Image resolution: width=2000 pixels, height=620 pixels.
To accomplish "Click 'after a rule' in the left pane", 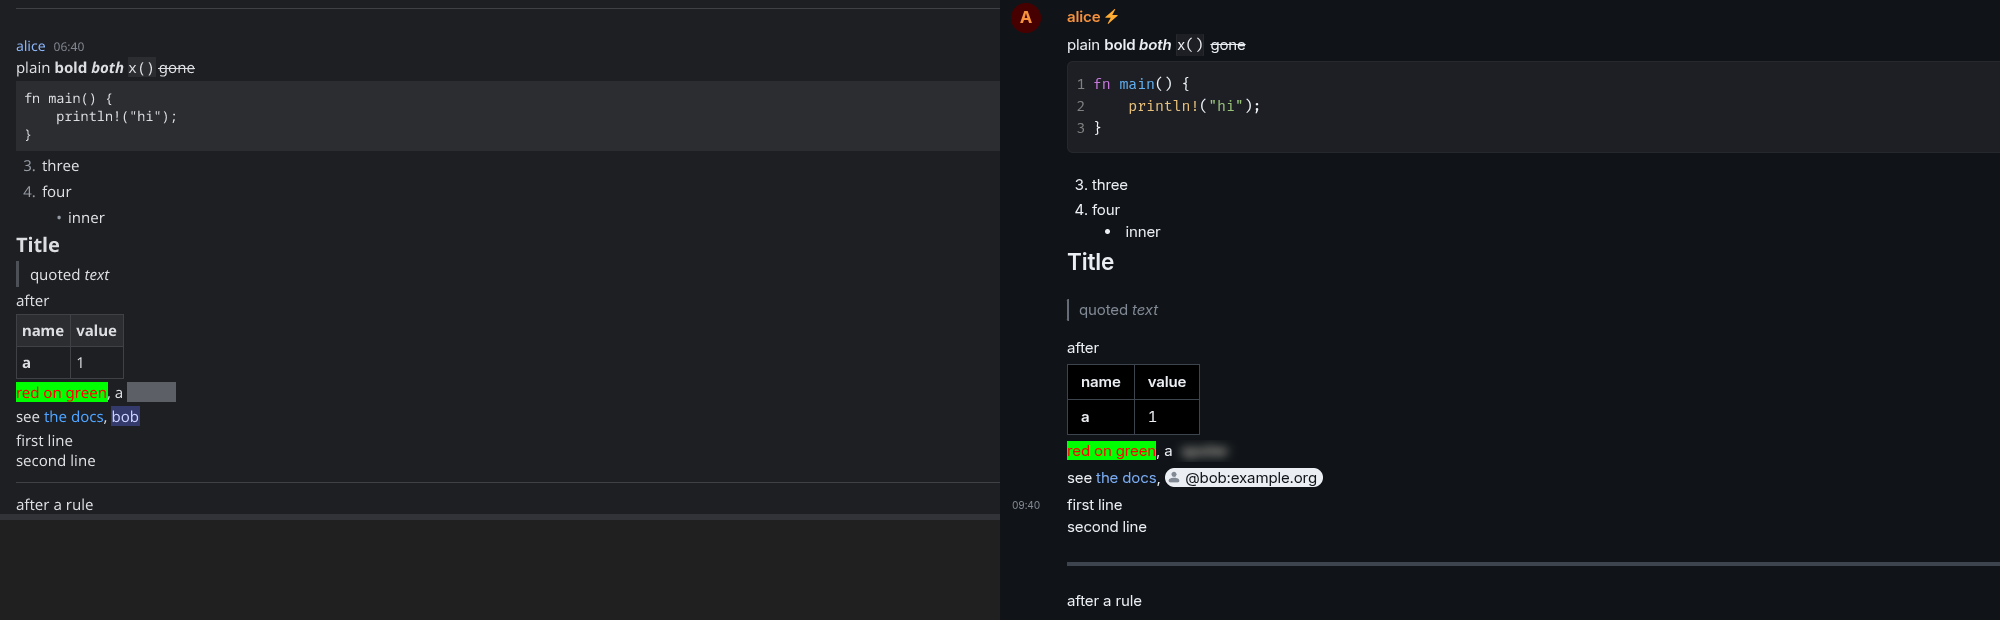I will 54,505.
